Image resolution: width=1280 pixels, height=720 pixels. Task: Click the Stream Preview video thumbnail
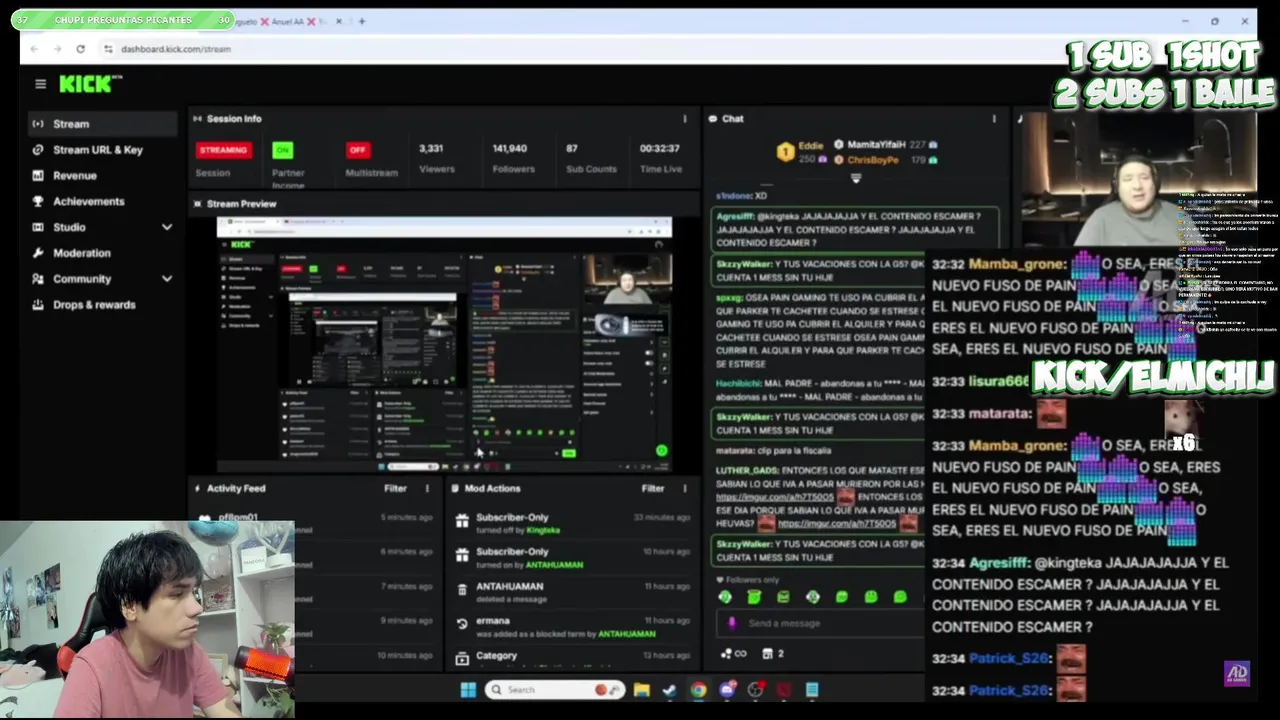pyautogui.click(x=444, y=343)
